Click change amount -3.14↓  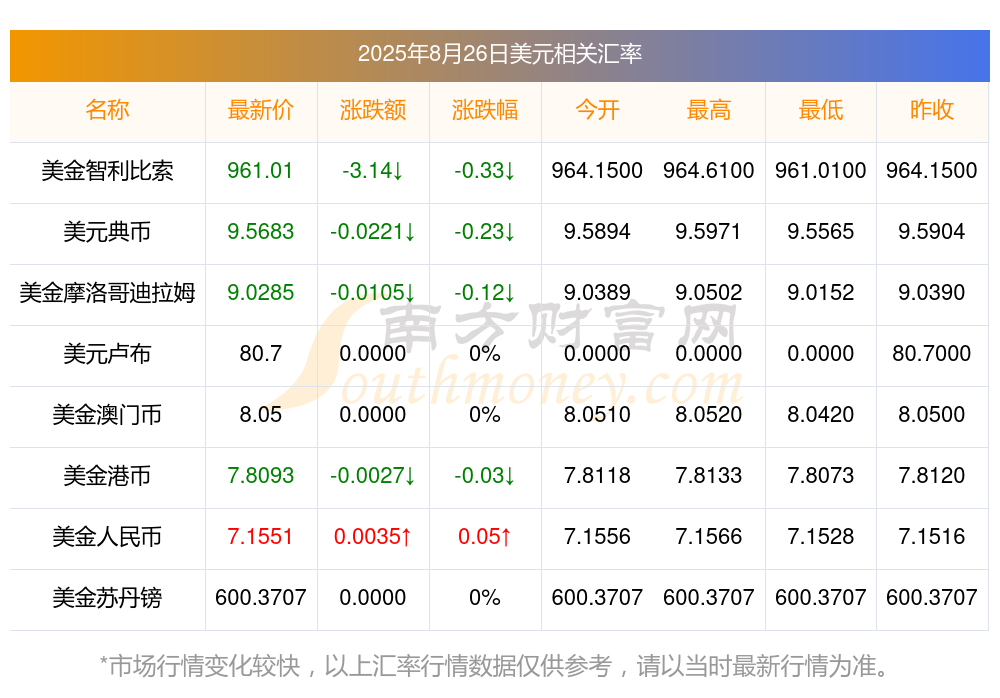(373, 171)
